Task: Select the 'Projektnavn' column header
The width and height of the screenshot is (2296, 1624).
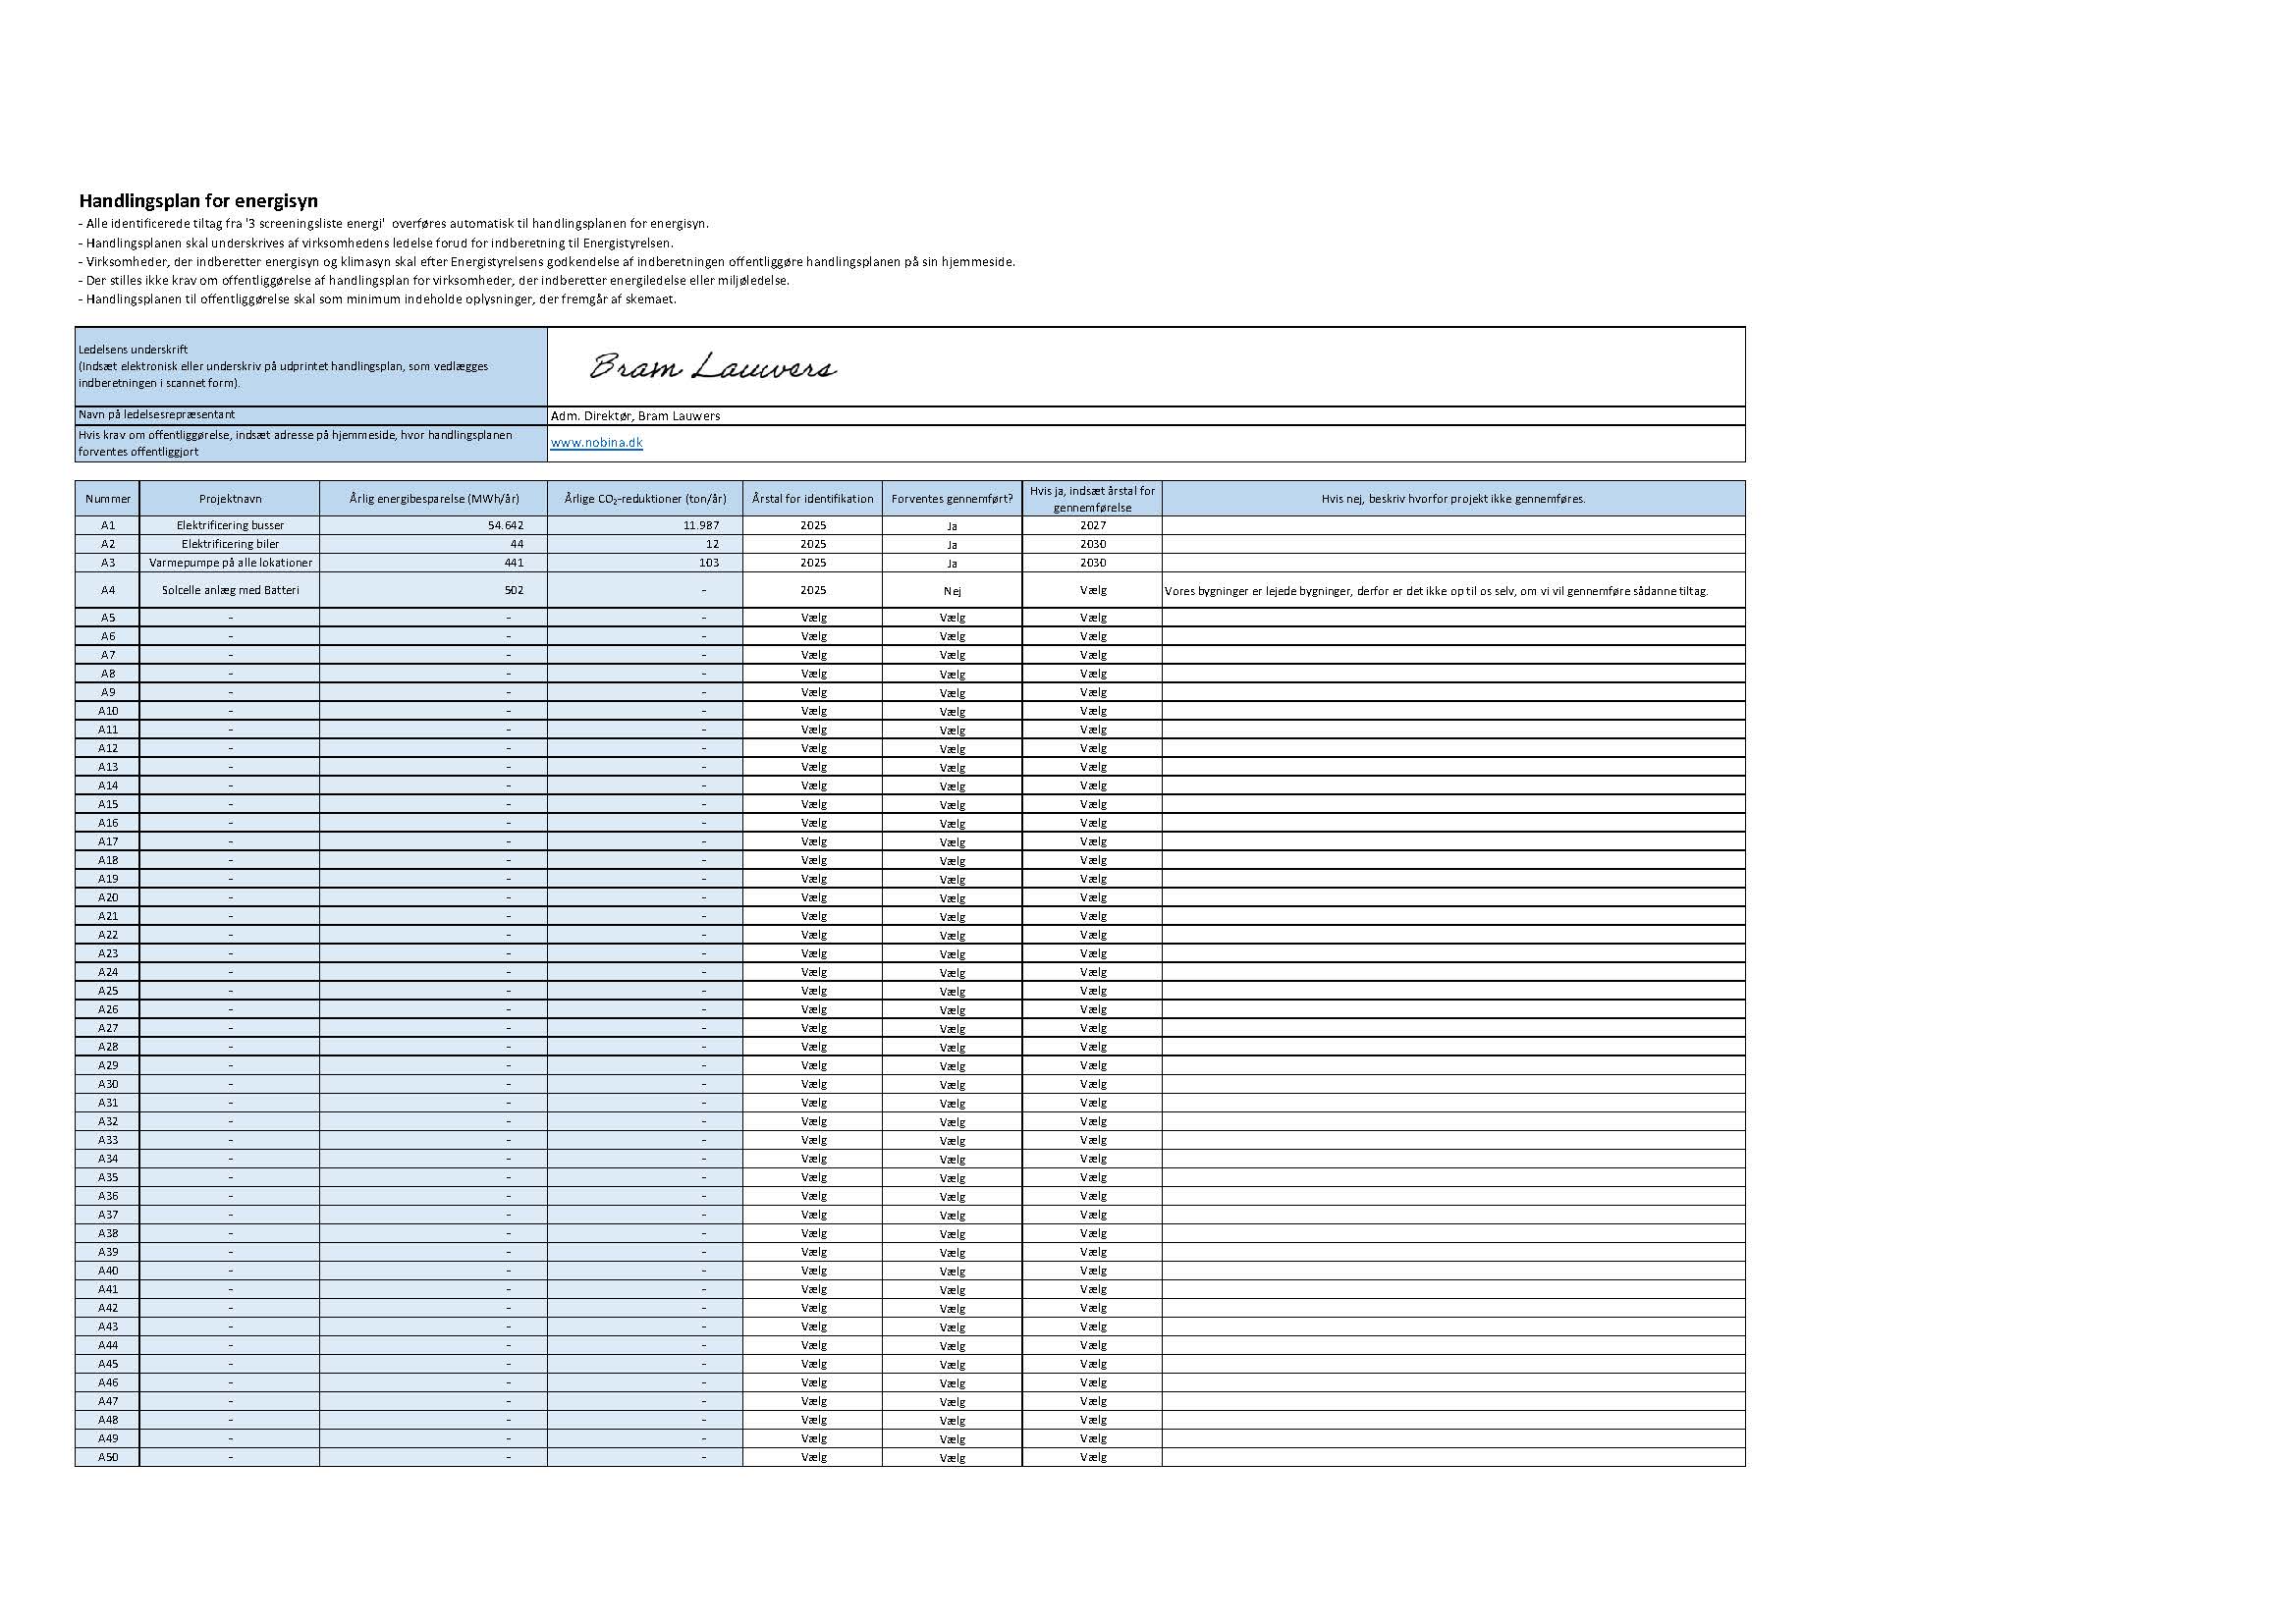Action: click(230, 499)
